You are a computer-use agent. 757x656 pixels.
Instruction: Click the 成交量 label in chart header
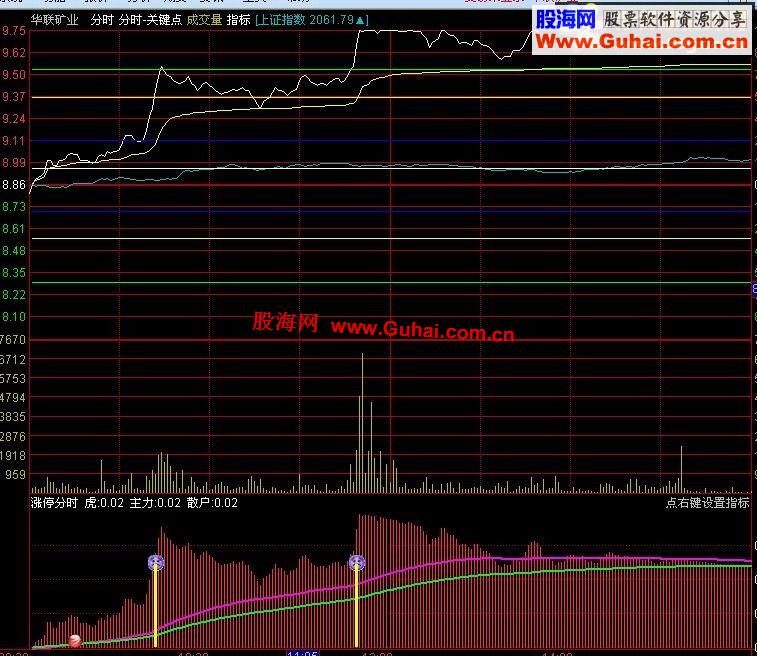204,20
